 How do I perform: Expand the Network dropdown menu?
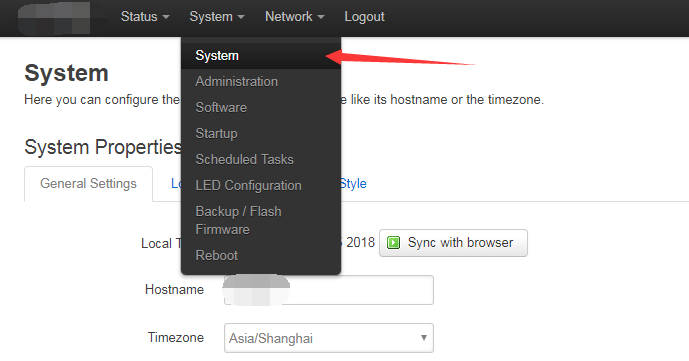(294, 17)
